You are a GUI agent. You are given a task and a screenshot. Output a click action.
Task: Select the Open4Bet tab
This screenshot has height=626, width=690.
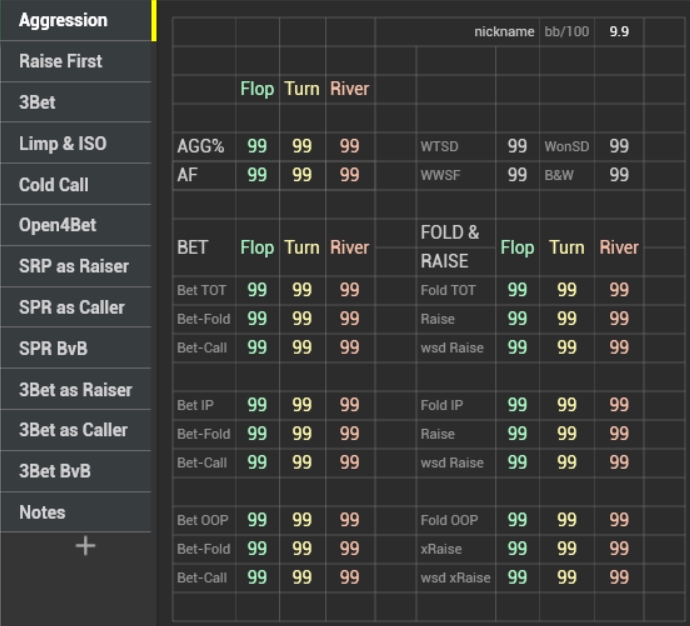(x=58, y=225)
